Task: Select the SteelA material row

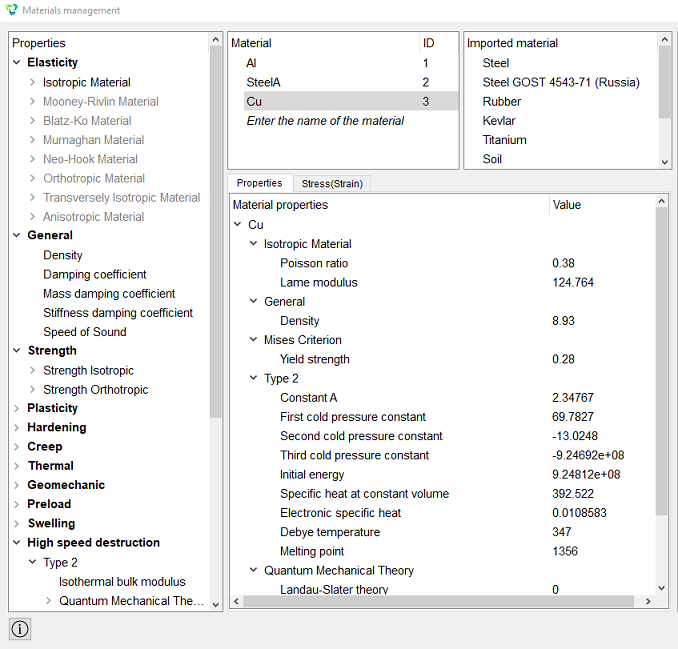Action: [343, 82]
